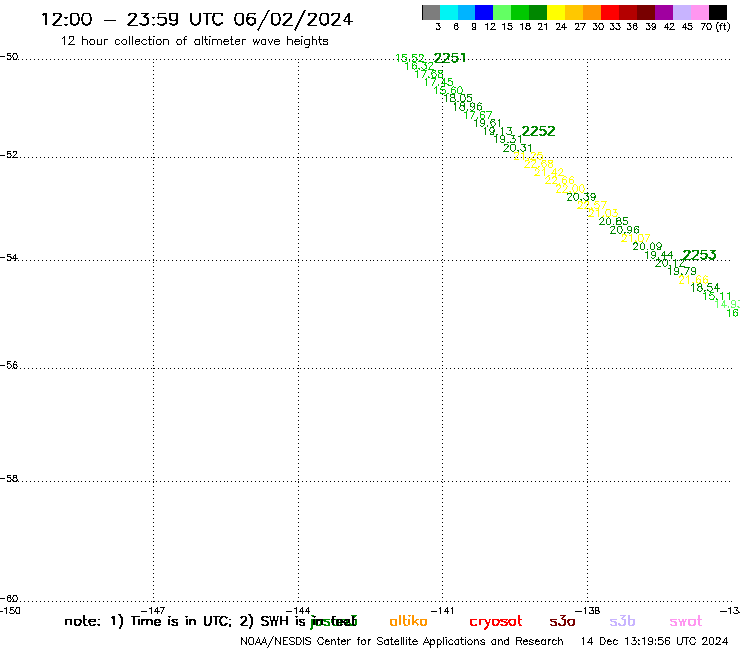This screenshot has height=650, width=740.
Task: Click the wave height value 20.96
Action: tap(624, 230)
